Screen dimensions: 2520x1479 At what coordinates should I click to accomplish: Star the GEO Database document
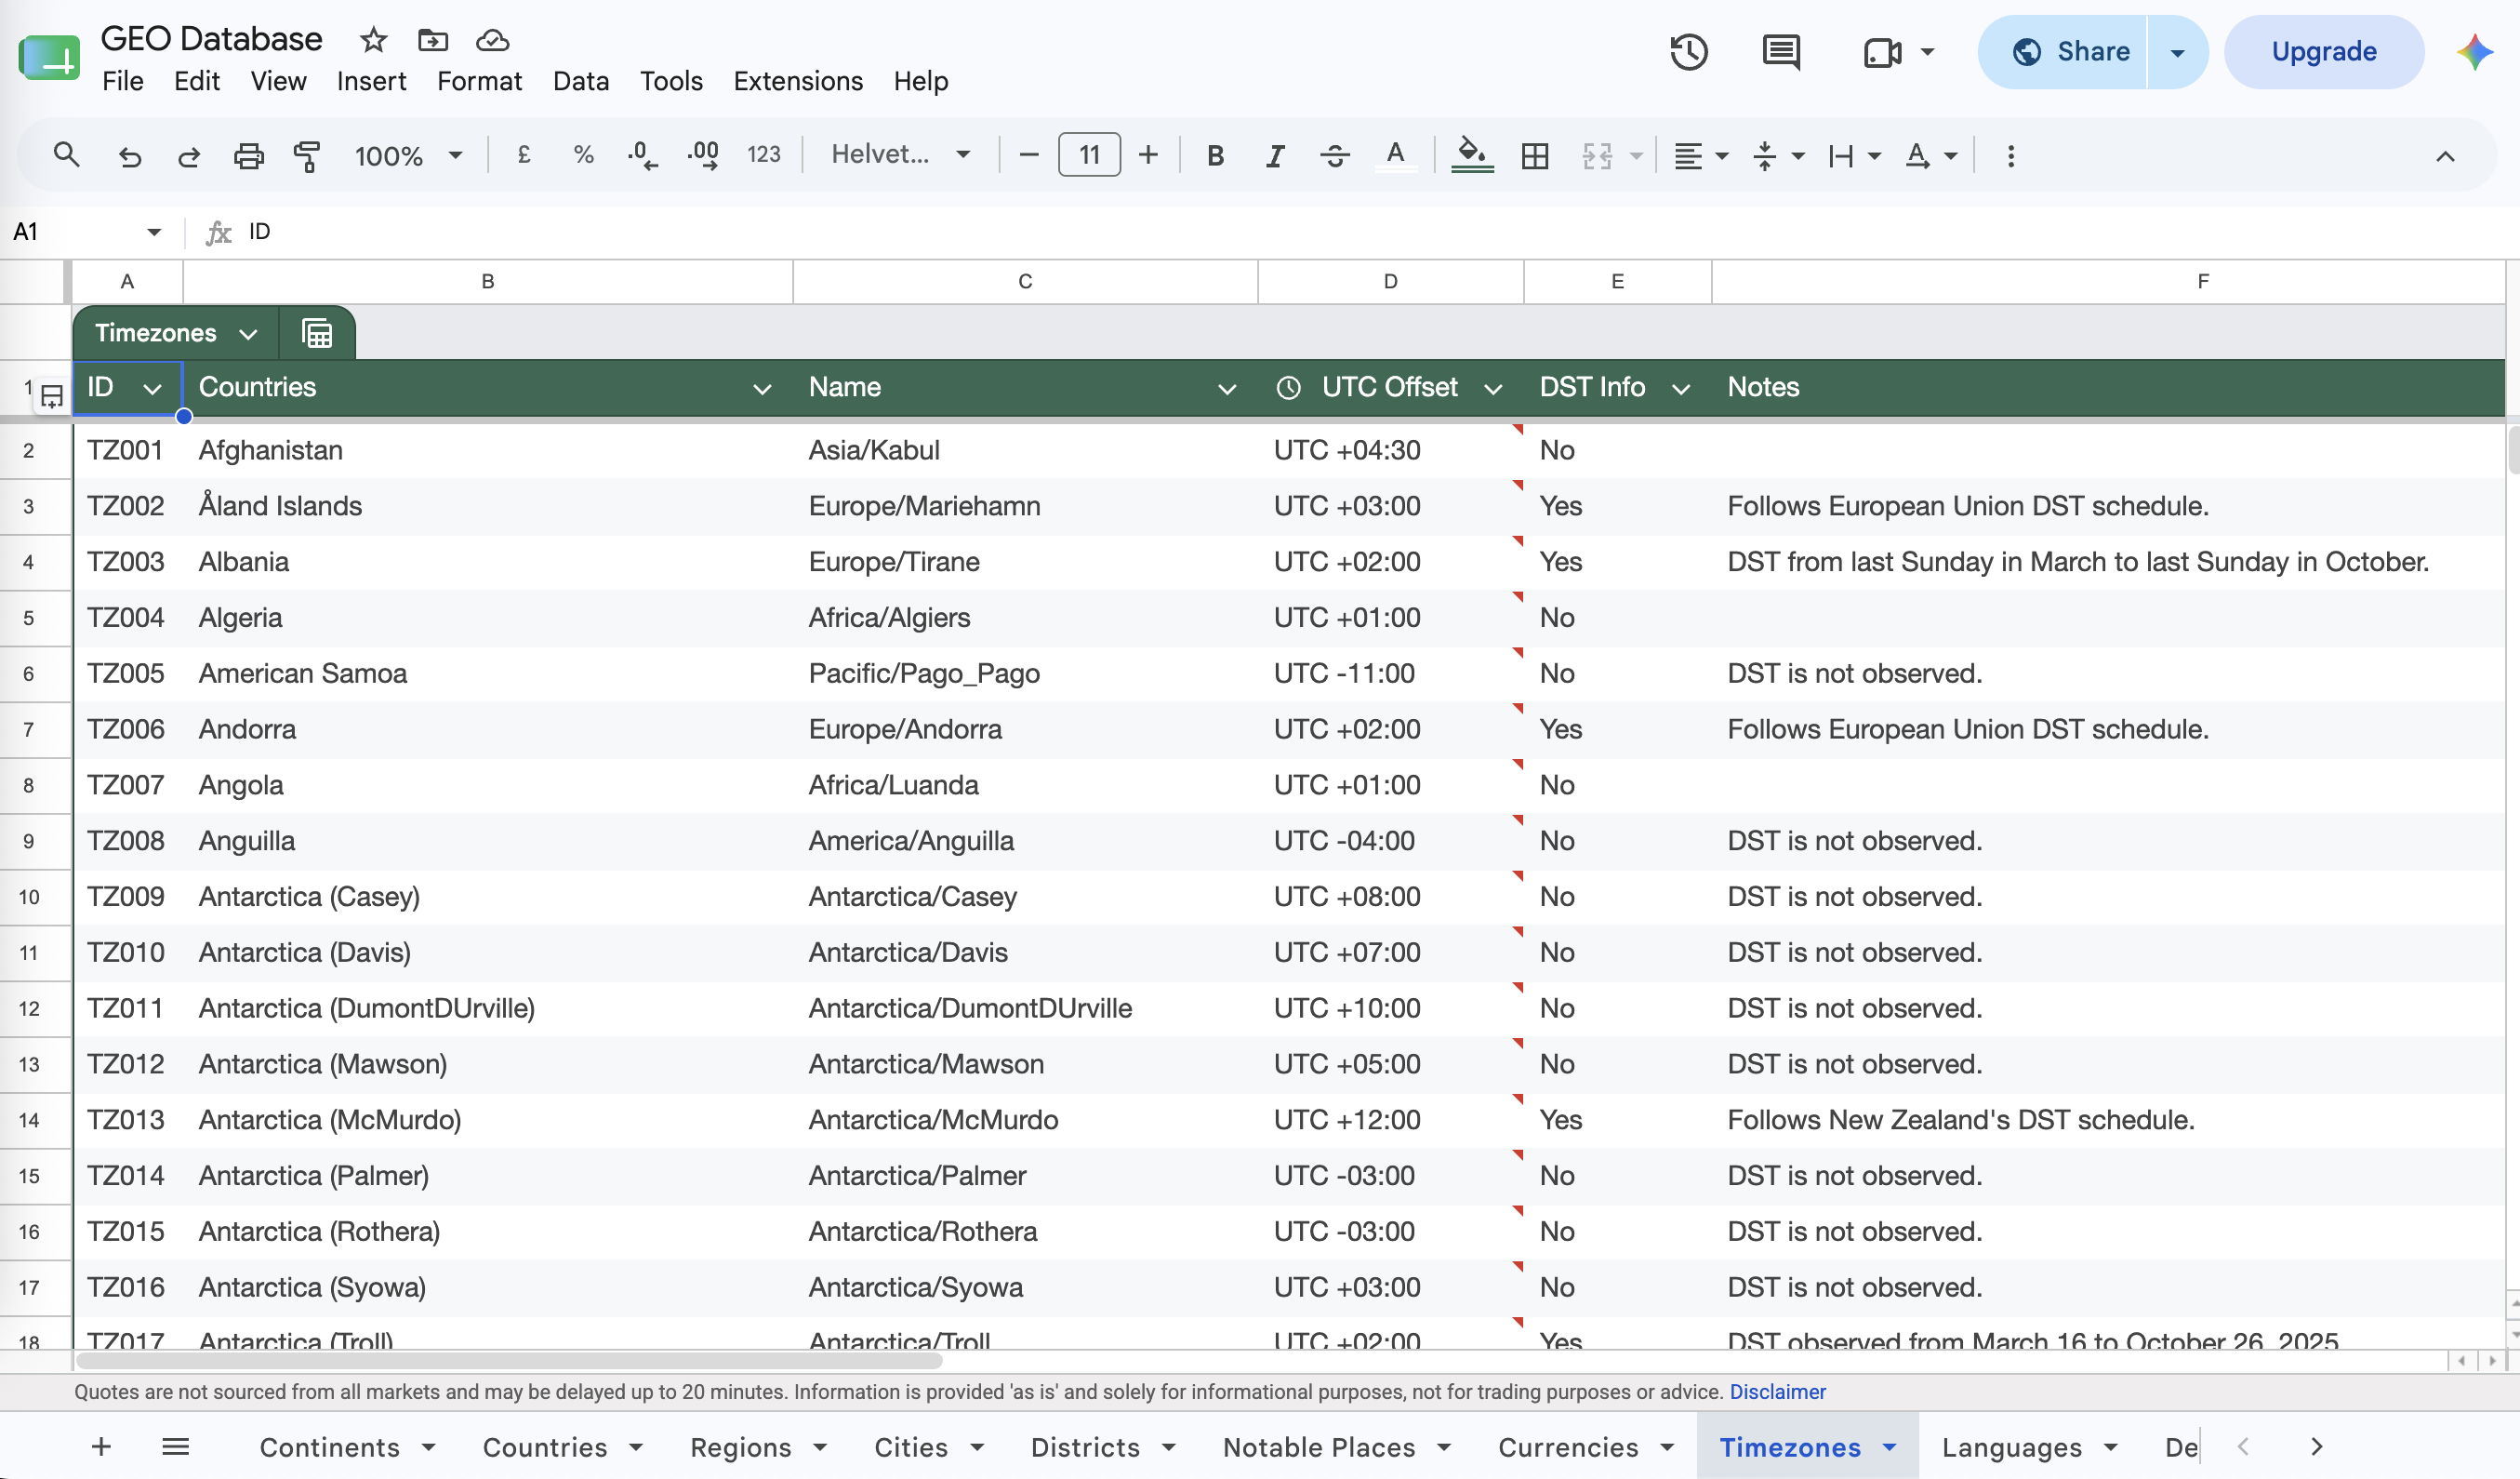pos(373,40)
